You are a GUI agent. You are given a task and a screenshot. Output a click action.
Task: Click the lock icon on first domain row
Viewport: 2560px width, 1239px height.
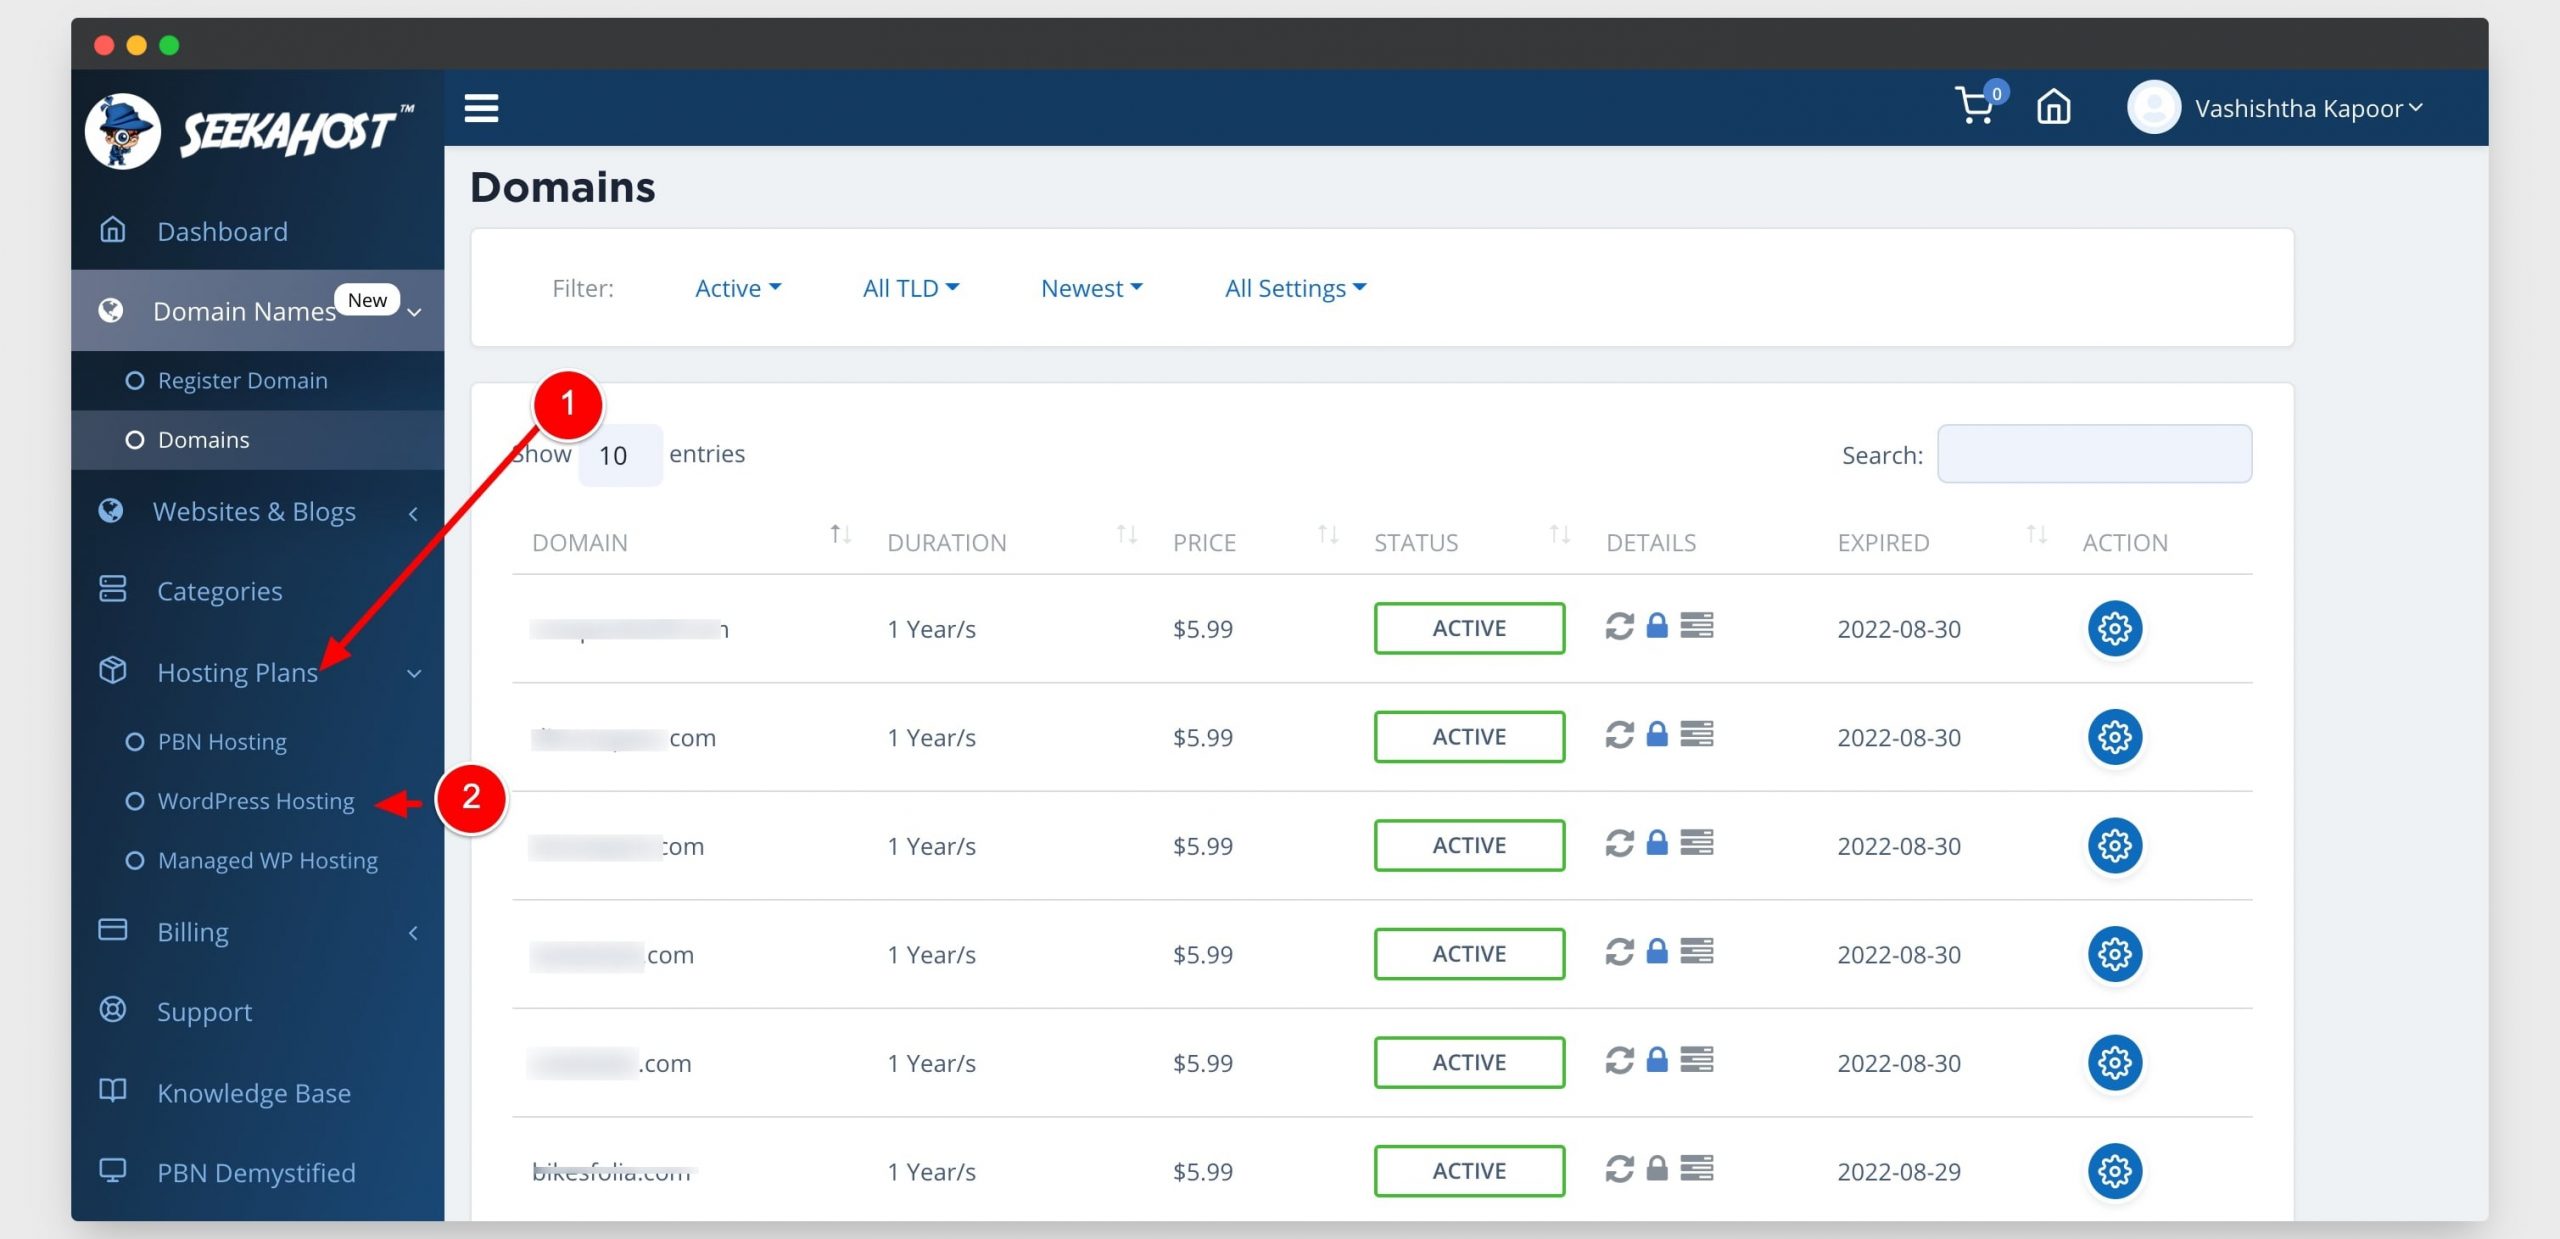point(1659,627)
